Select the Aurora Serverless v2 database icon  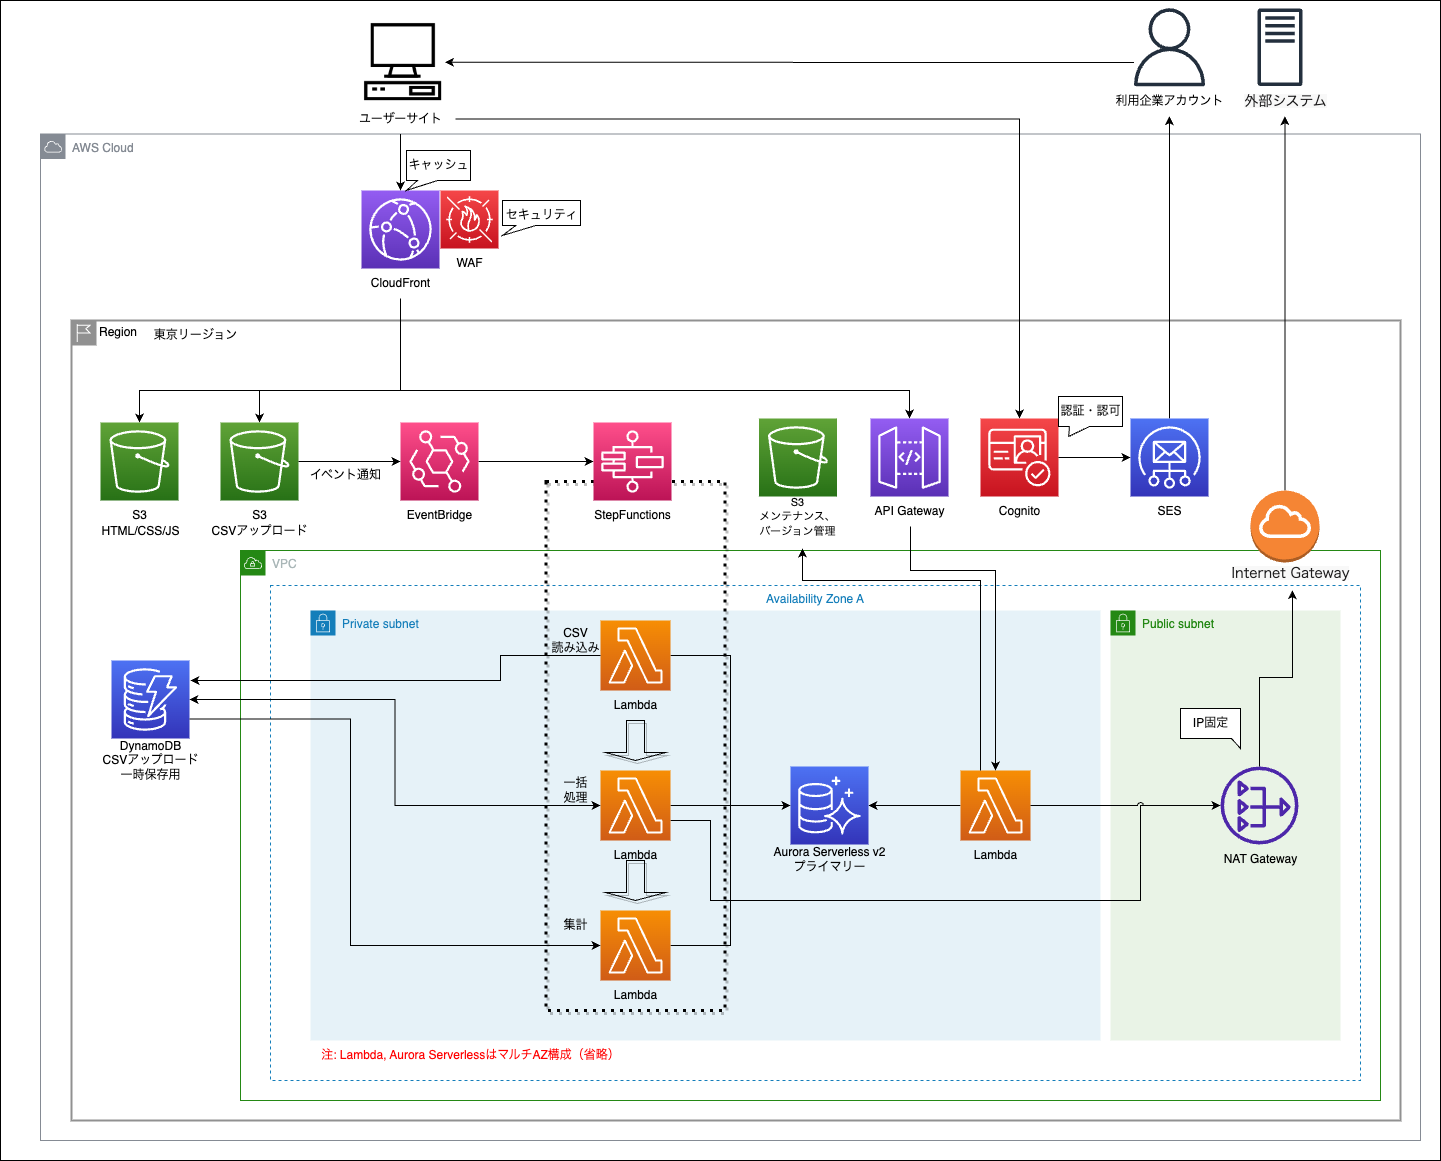(x=829, y=803)
